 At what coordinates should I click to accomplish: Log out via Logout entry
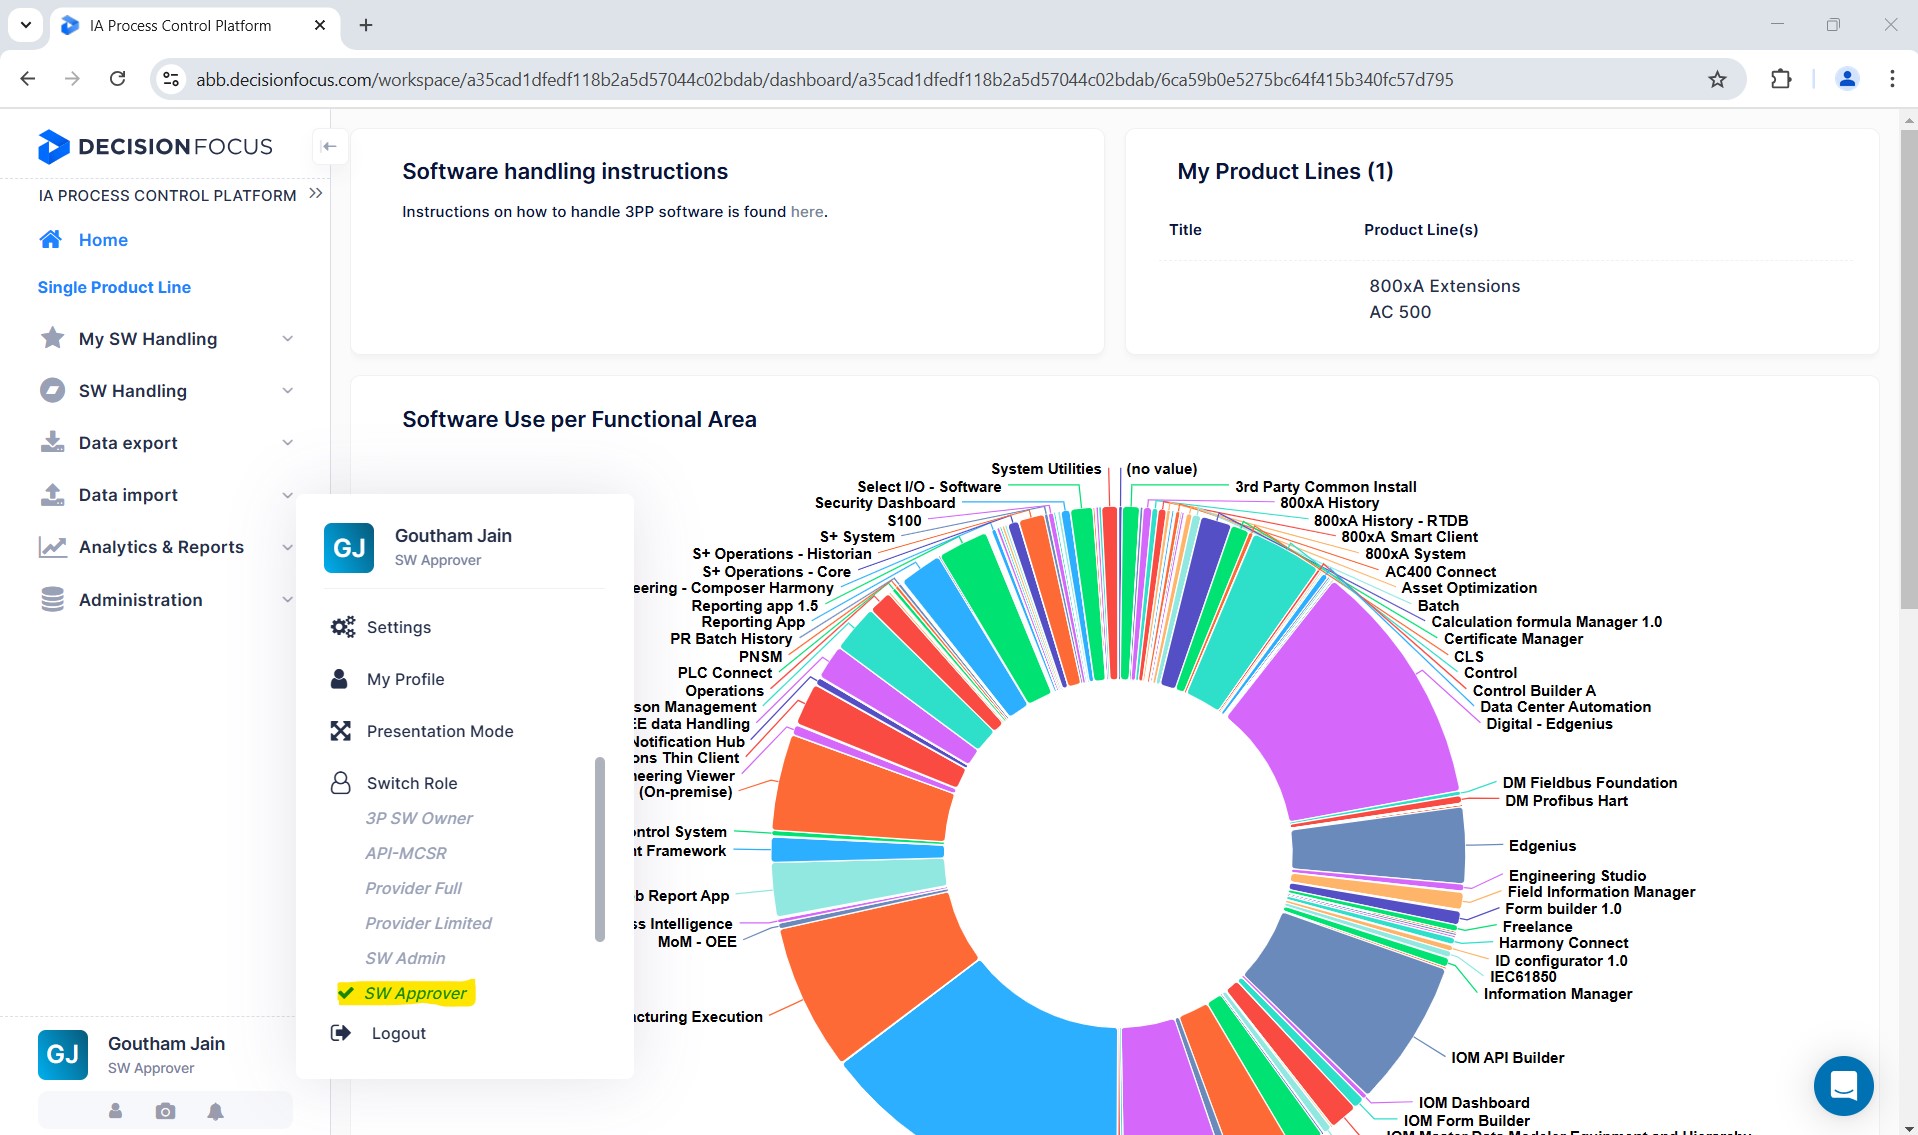tap(399, 1033)
